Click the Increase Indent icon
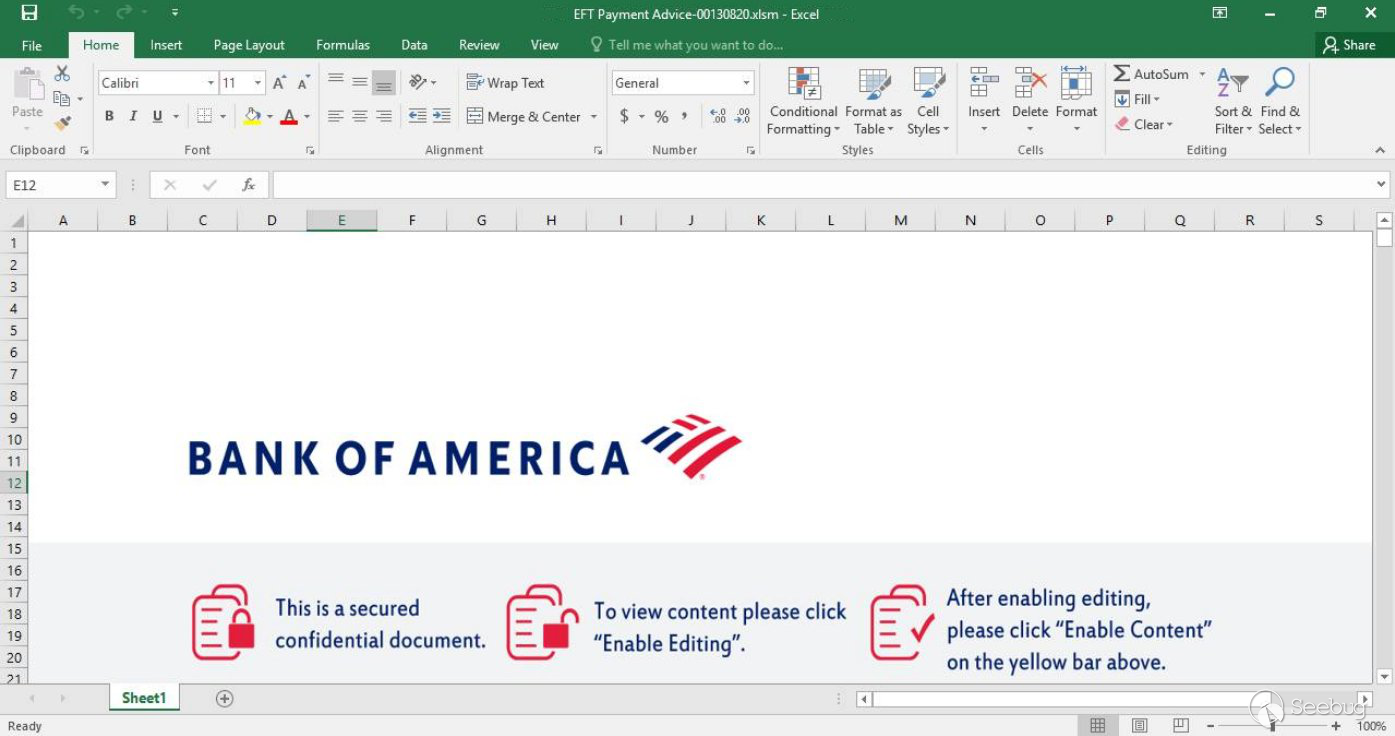Viewport: 1395px width, 736px height. point(441,116)
